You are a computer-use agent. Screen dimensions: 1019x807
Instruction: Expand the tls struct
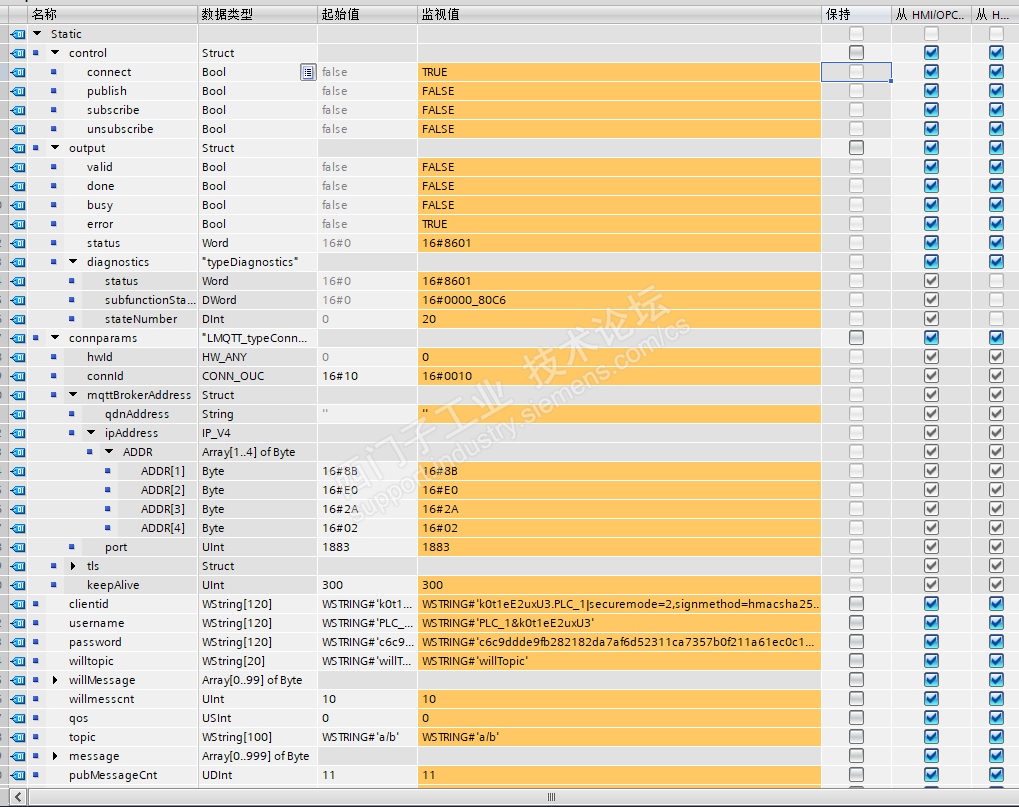(x=73, y=566)
